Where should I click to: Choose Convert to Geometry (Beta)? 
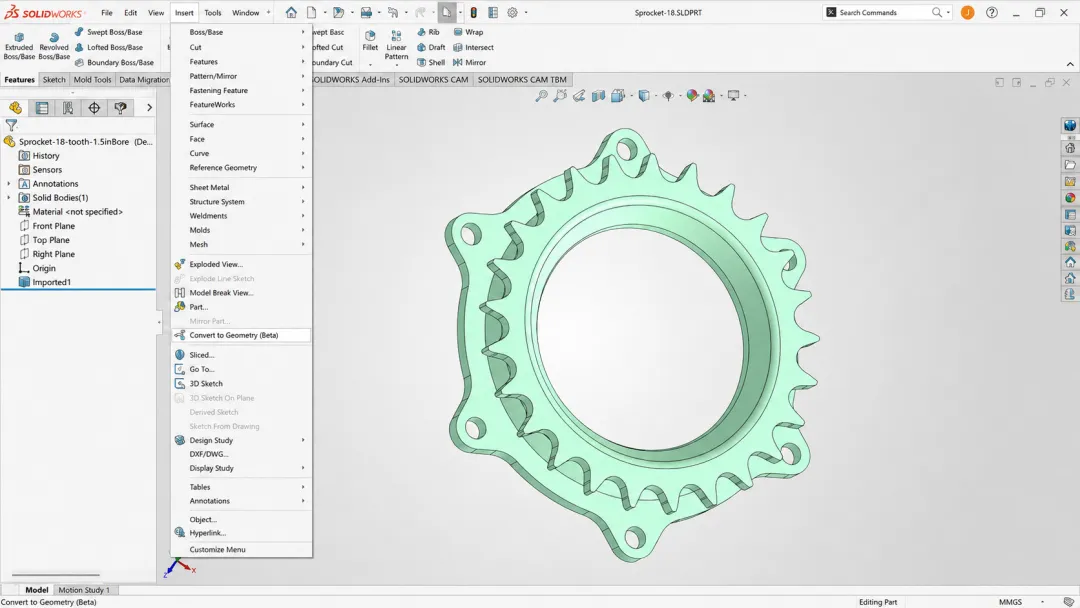[x=241, y=335]
